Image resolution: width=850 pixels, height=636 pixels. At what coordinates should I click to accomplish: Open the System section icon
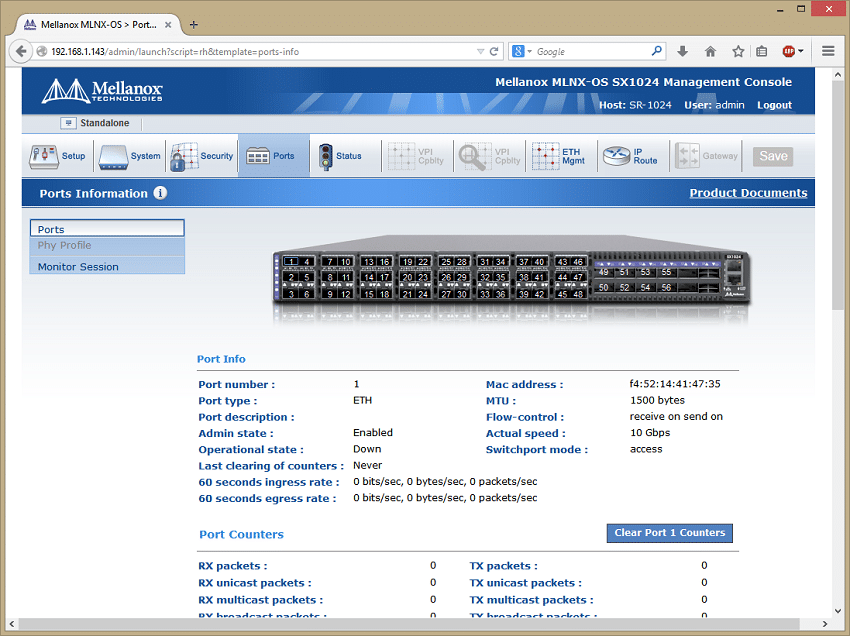click(x=113, y=157)
